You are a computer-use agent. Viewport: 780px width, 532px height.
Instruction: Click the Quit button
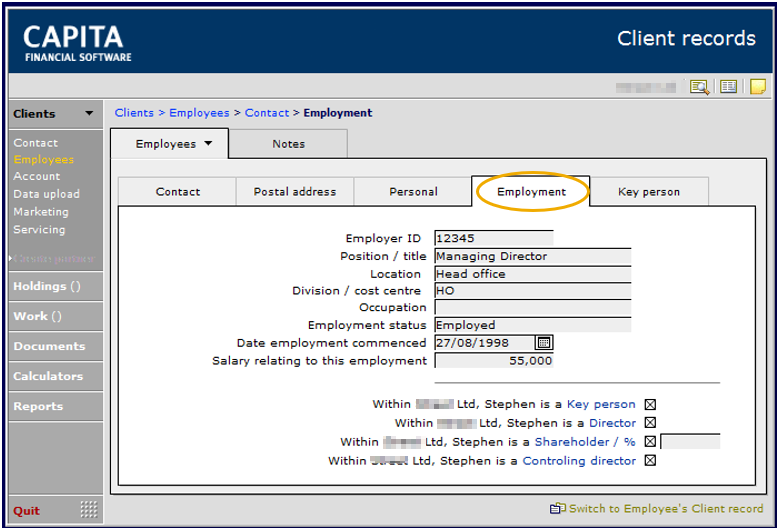click(x=26, y=511)
